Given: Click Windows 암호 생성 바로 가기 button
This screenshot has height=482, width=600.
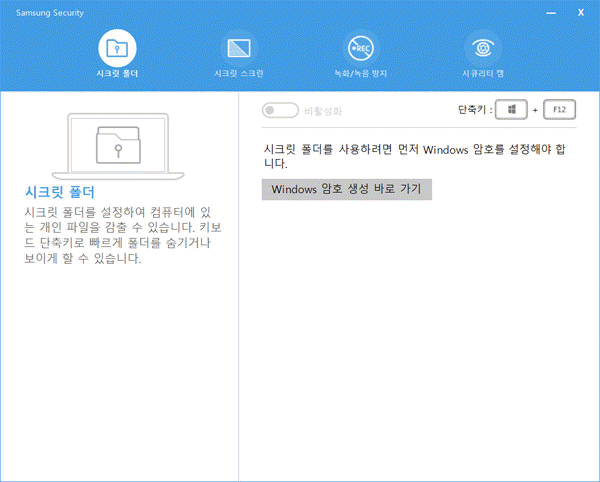Looking at the screenshot, I should 347,189.
